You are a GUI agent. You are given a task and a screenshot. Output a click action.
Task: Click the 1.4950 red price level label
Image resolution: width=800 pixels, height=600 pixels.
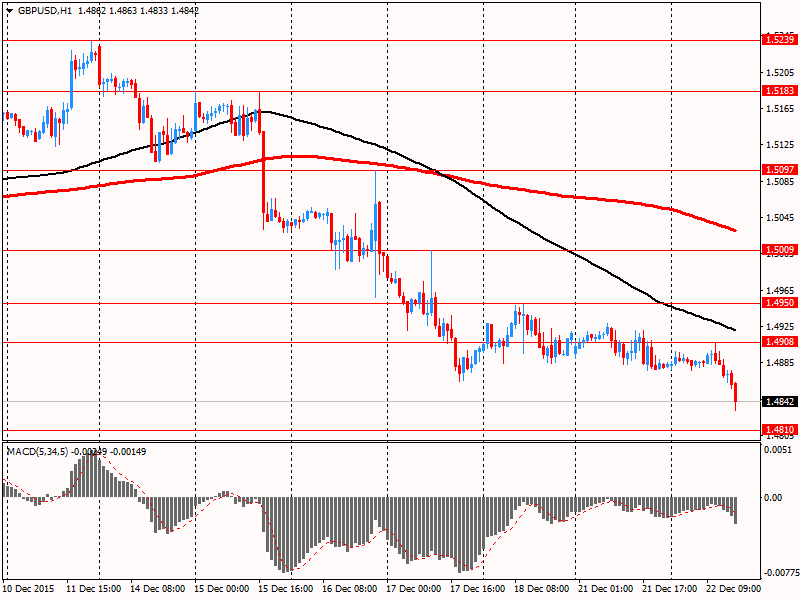point(779,303)
